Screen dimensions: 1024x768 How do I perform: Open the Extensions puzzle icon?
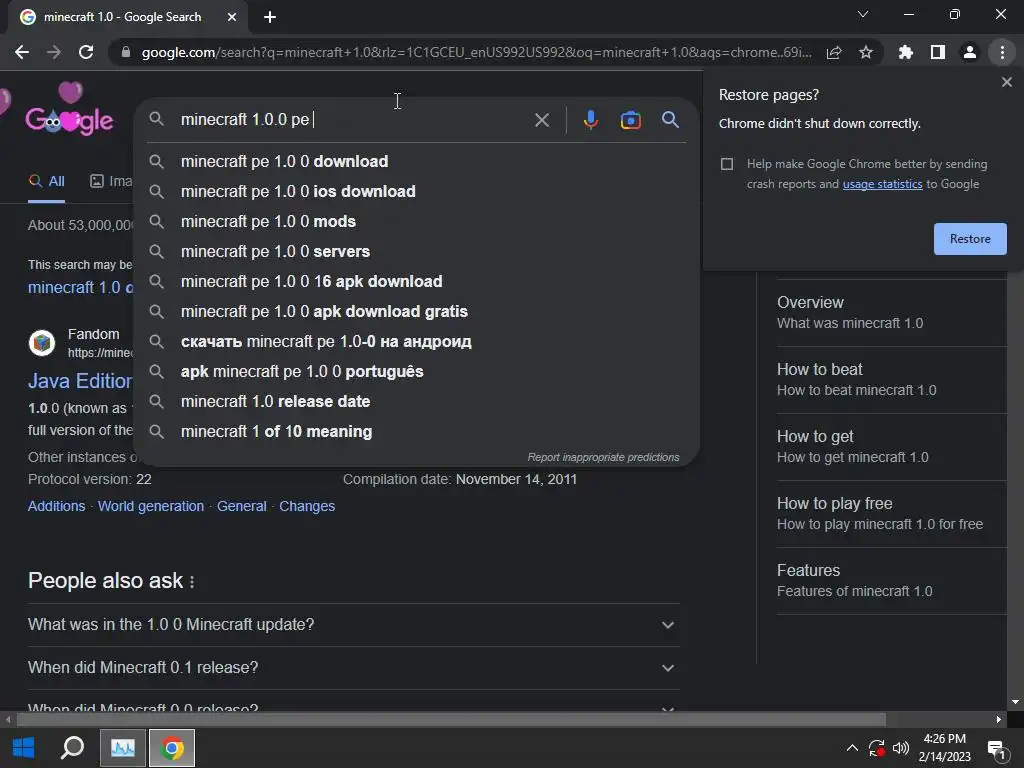(906, 52)
